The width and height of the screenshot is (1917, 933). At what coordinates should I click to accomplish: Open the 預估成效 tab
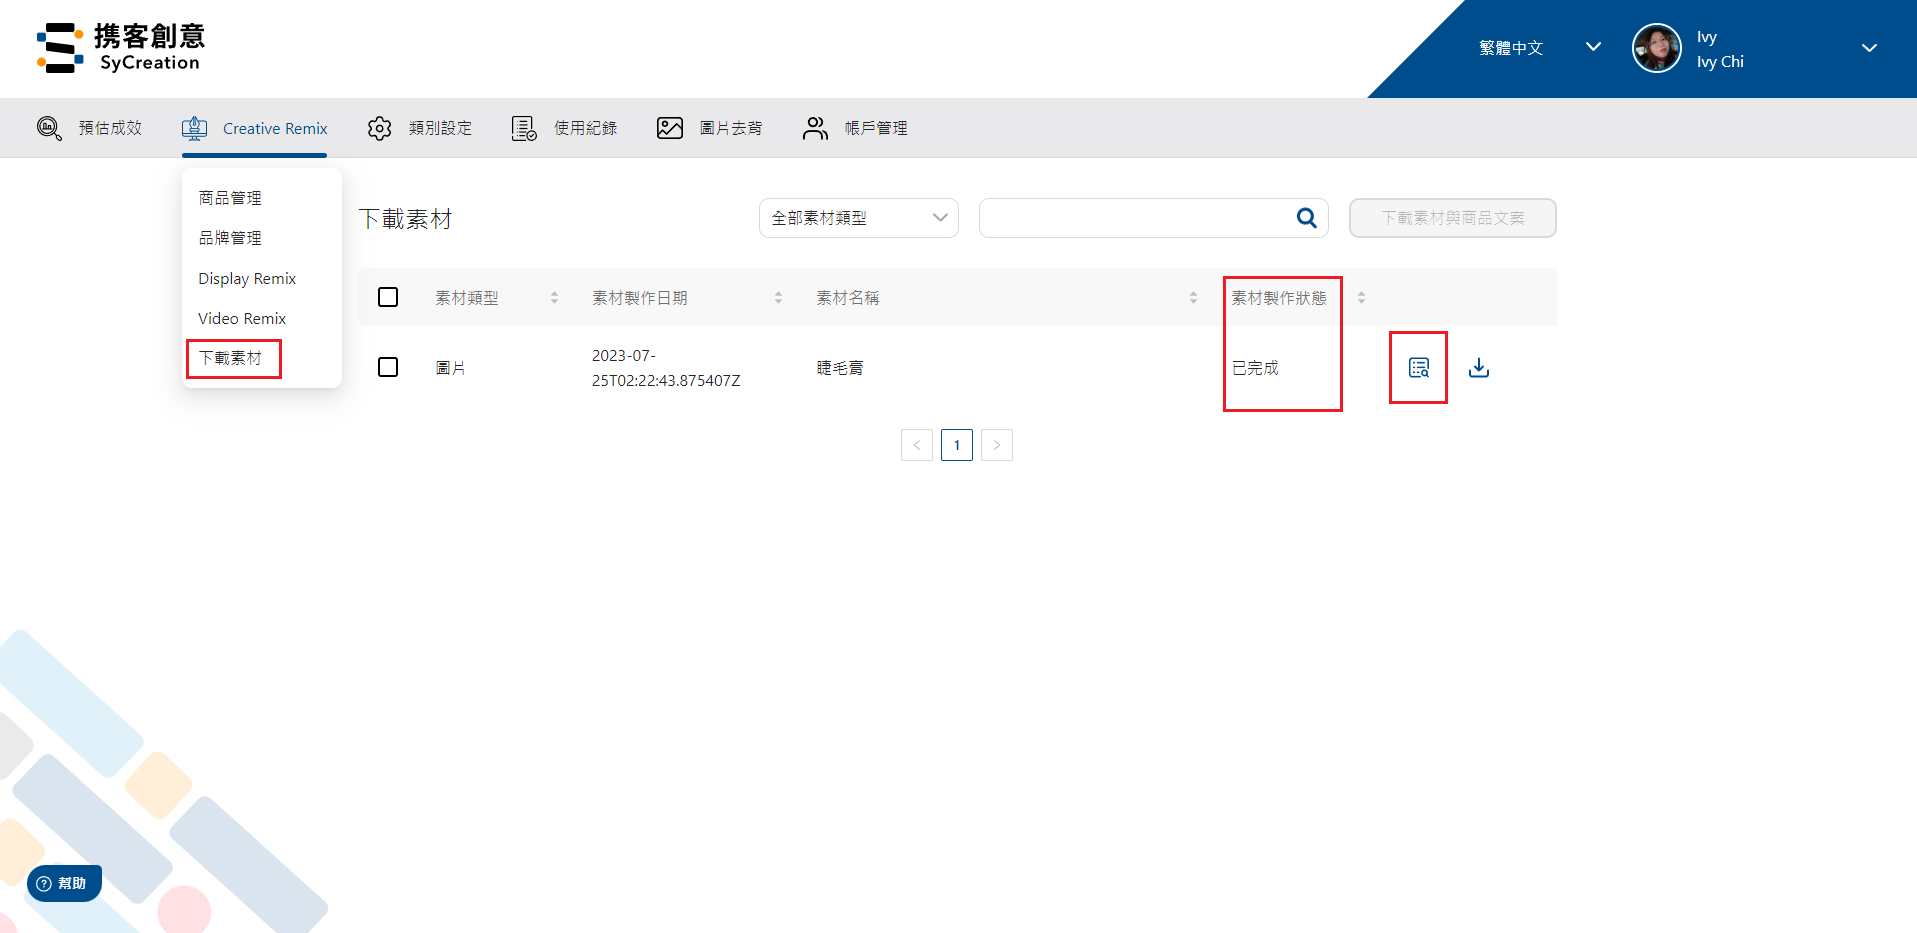tap(90, 128)
